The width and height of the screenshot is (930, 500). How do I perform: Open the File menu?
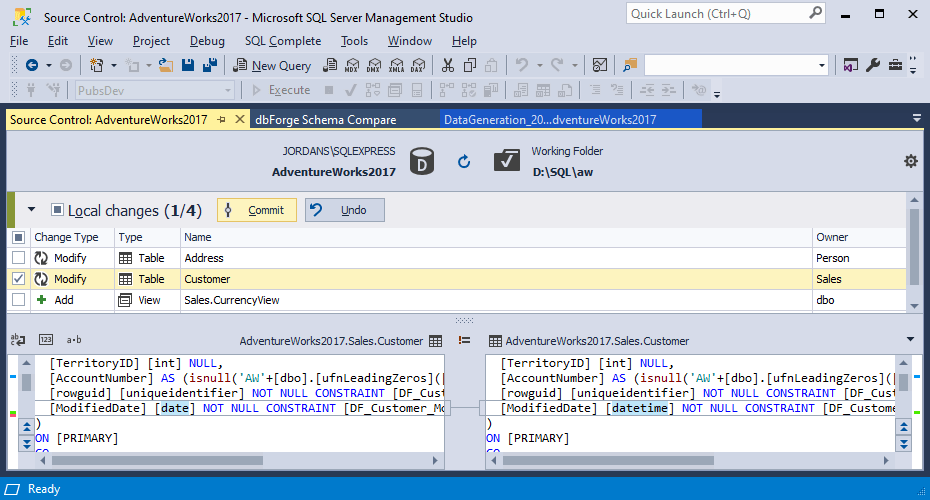coord(19,41)
